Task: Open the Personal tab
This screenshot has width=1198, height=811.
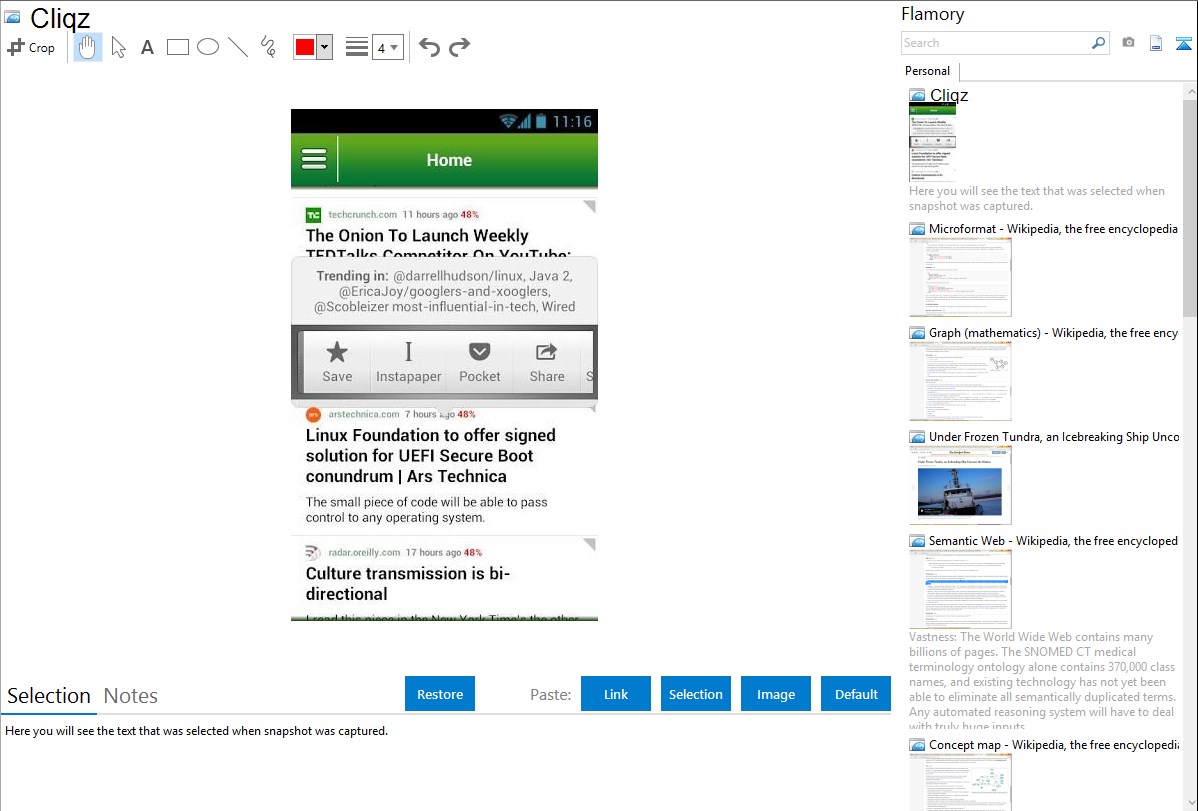Action: tap(928, 71)
